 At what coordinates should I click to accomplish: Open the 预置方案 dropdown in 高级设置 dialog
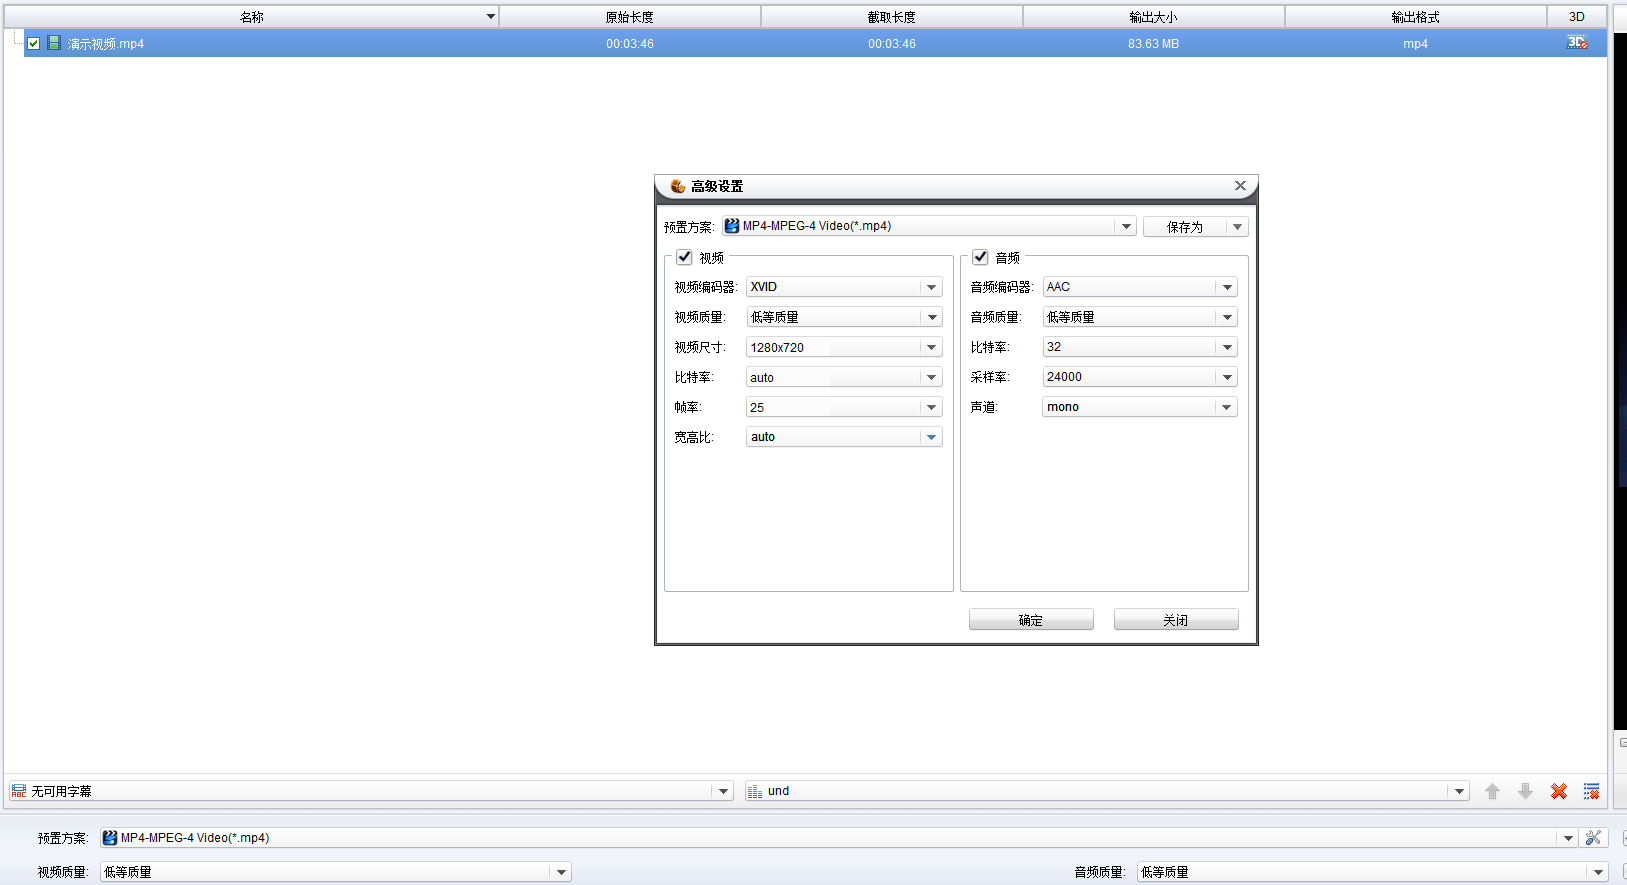[x=1126, y=226]
